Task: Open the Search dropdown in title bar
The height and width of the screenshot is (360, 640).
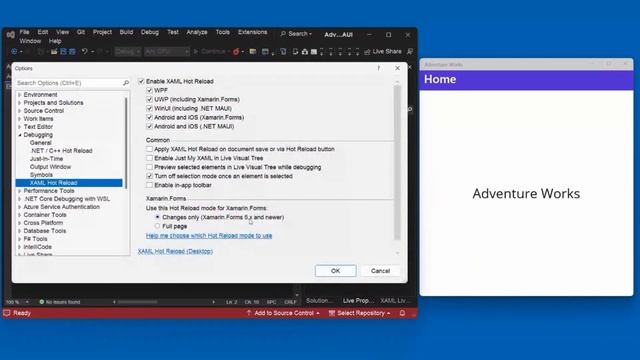Action: [296, 34]
